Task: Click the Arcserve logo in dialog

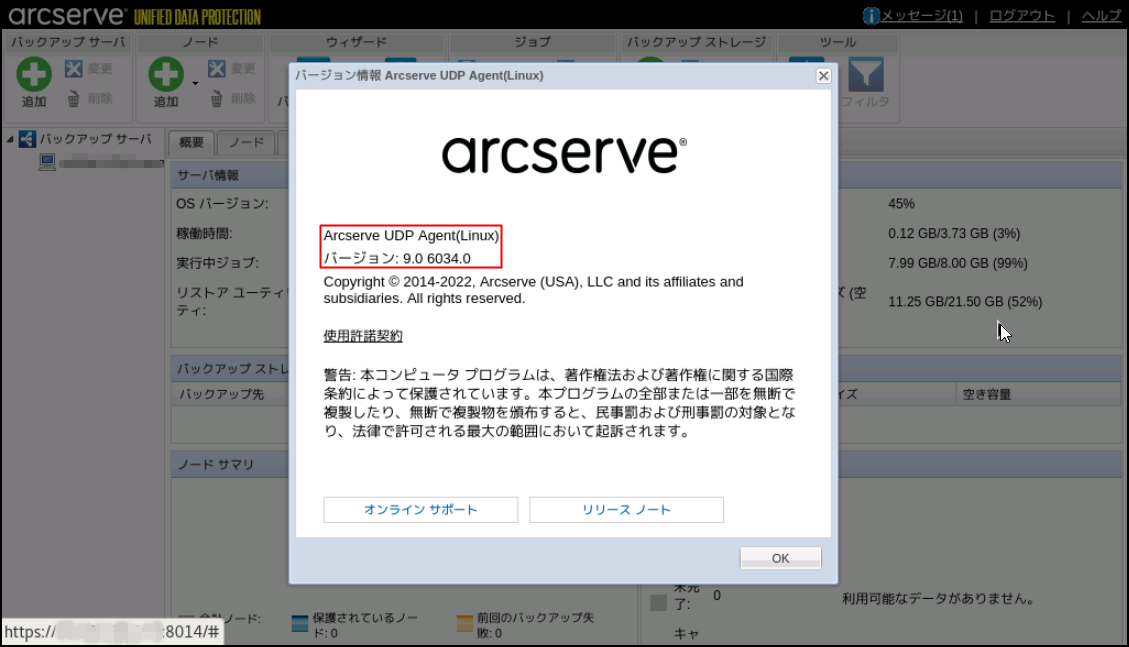Action: [564, 154]
